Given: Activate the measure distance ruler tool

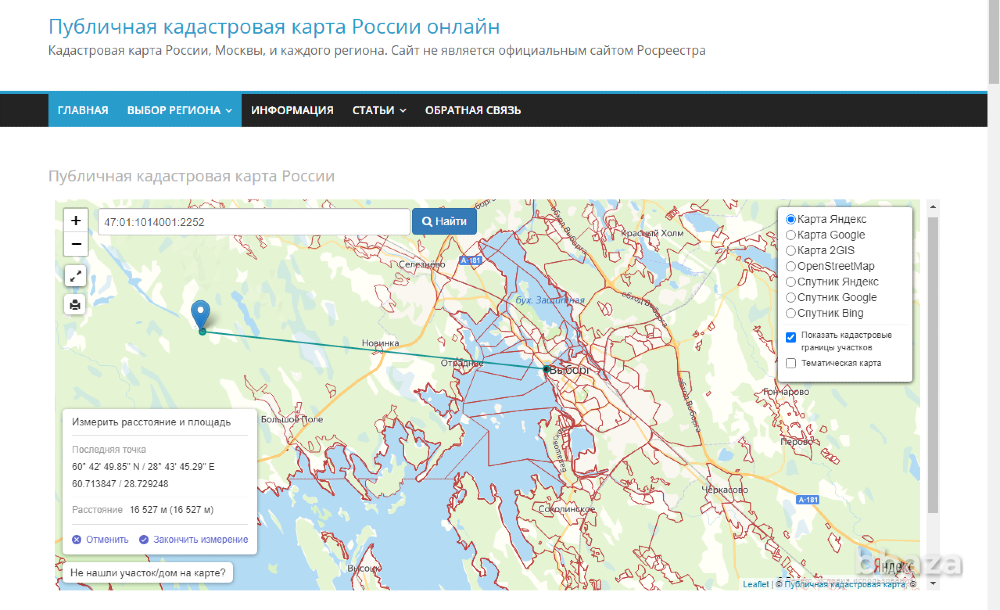Looking at the screenshot, I should click(76, 275).
